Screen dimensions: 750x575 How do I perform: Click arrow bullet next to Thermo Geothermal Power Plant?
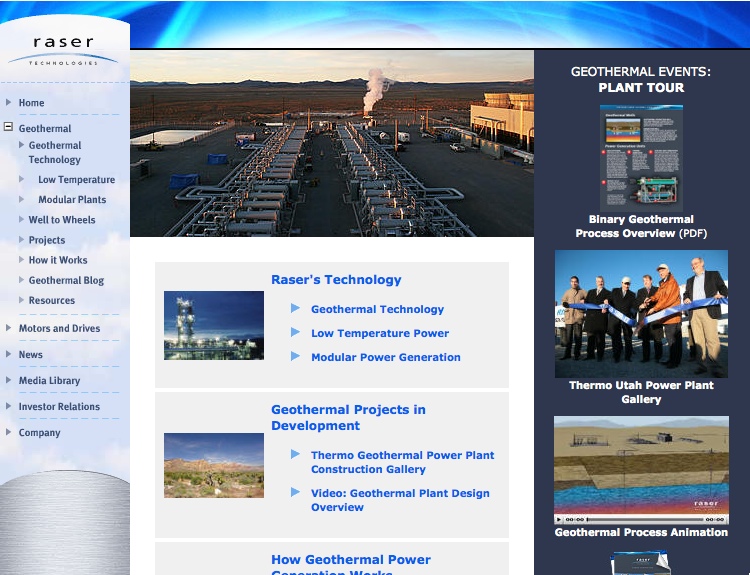295,454
